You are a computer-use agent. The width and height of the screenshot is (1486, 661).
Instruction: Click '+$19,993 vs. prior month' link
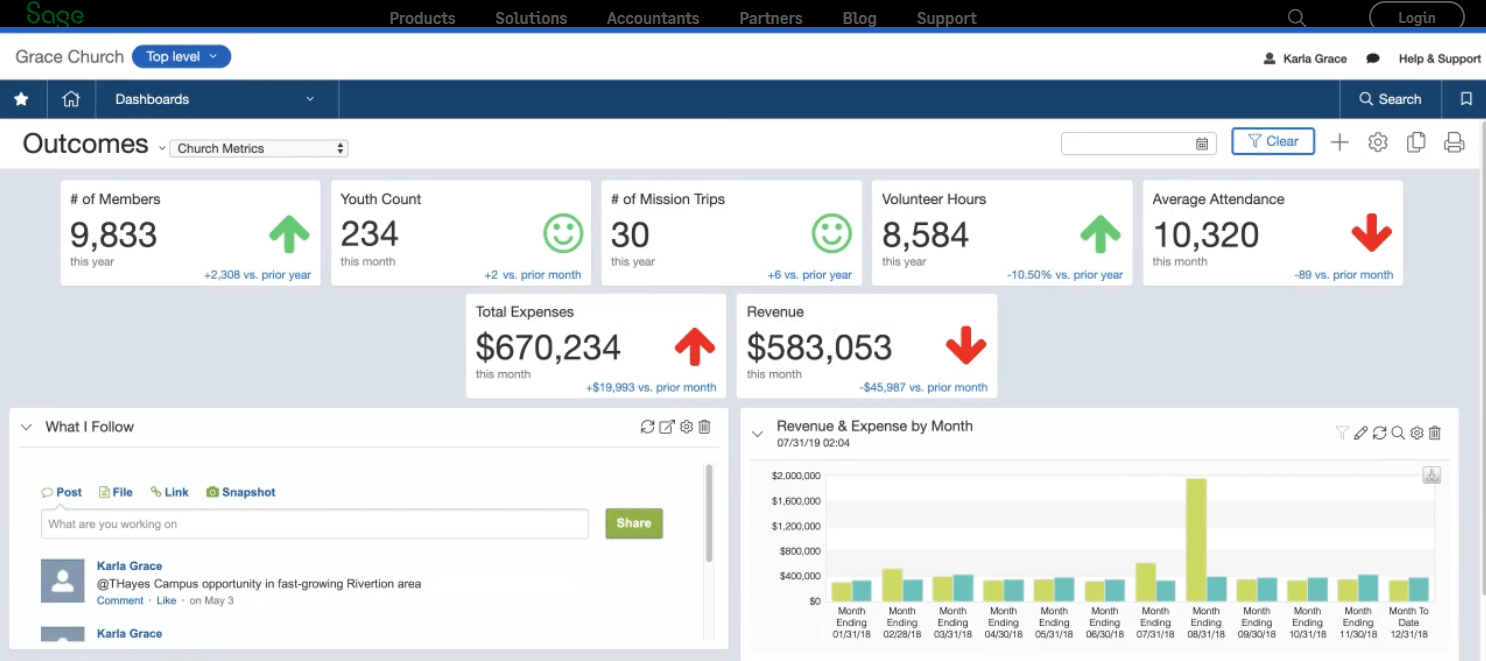[651, 388]
